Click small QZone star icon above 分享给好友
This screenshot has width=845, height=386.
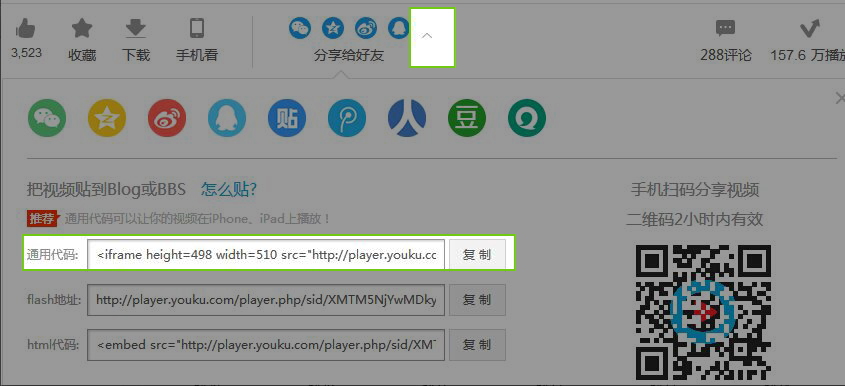click(333, 27)
